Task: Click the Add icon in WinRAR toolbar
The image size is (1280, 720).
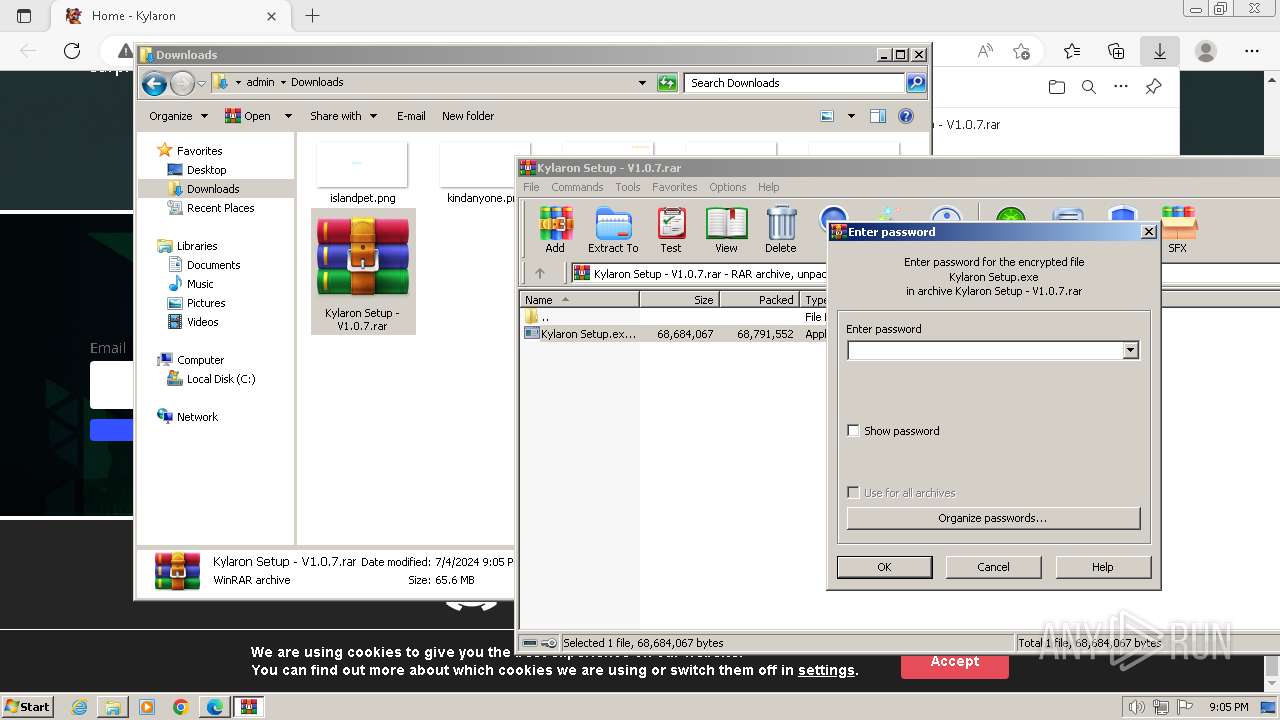Action: (x=555, y=230)
